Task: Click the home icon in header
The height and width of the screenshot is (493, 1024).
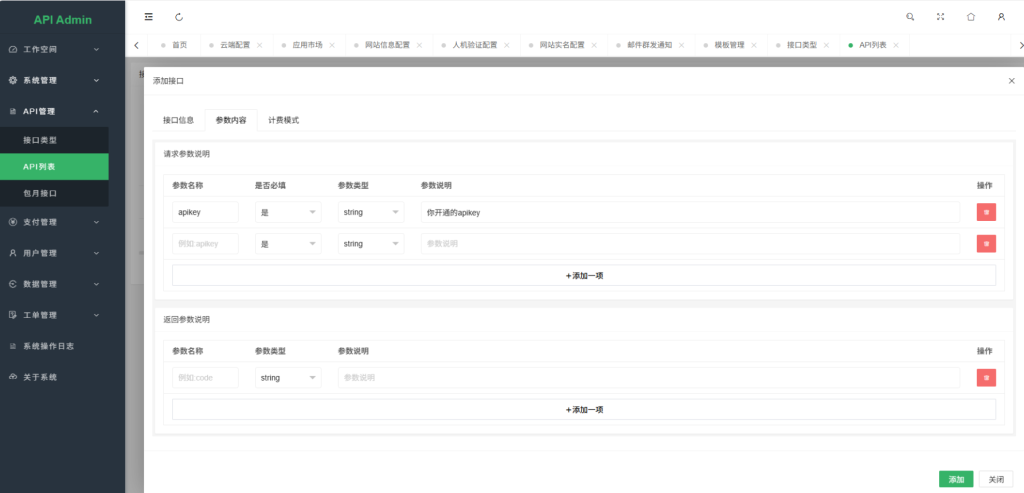Action: 970,17
